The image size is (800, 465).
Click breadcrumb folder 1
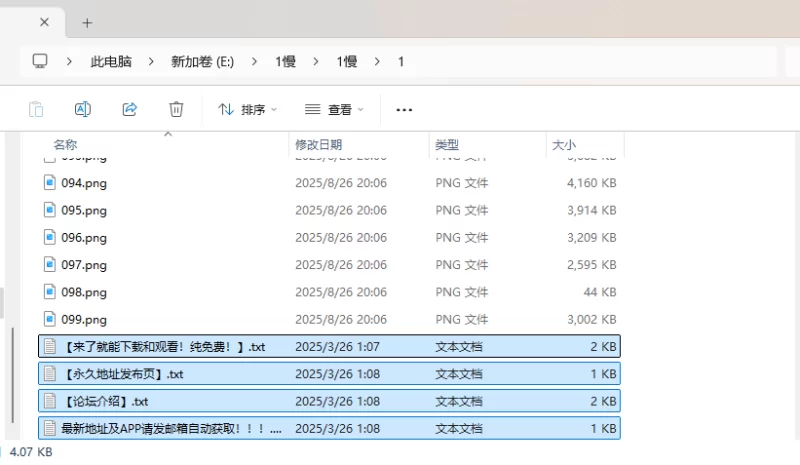[x=401, y=62]
